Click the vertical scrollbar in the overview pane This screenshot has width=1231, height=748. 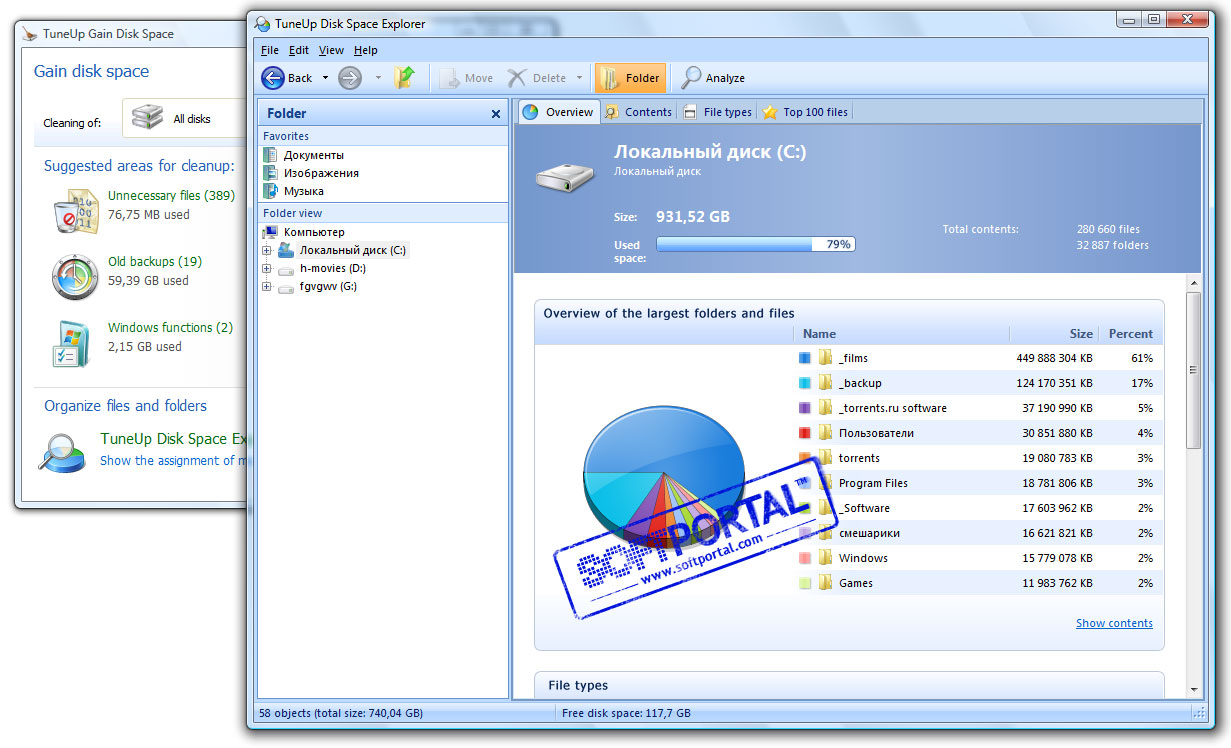1193,370
